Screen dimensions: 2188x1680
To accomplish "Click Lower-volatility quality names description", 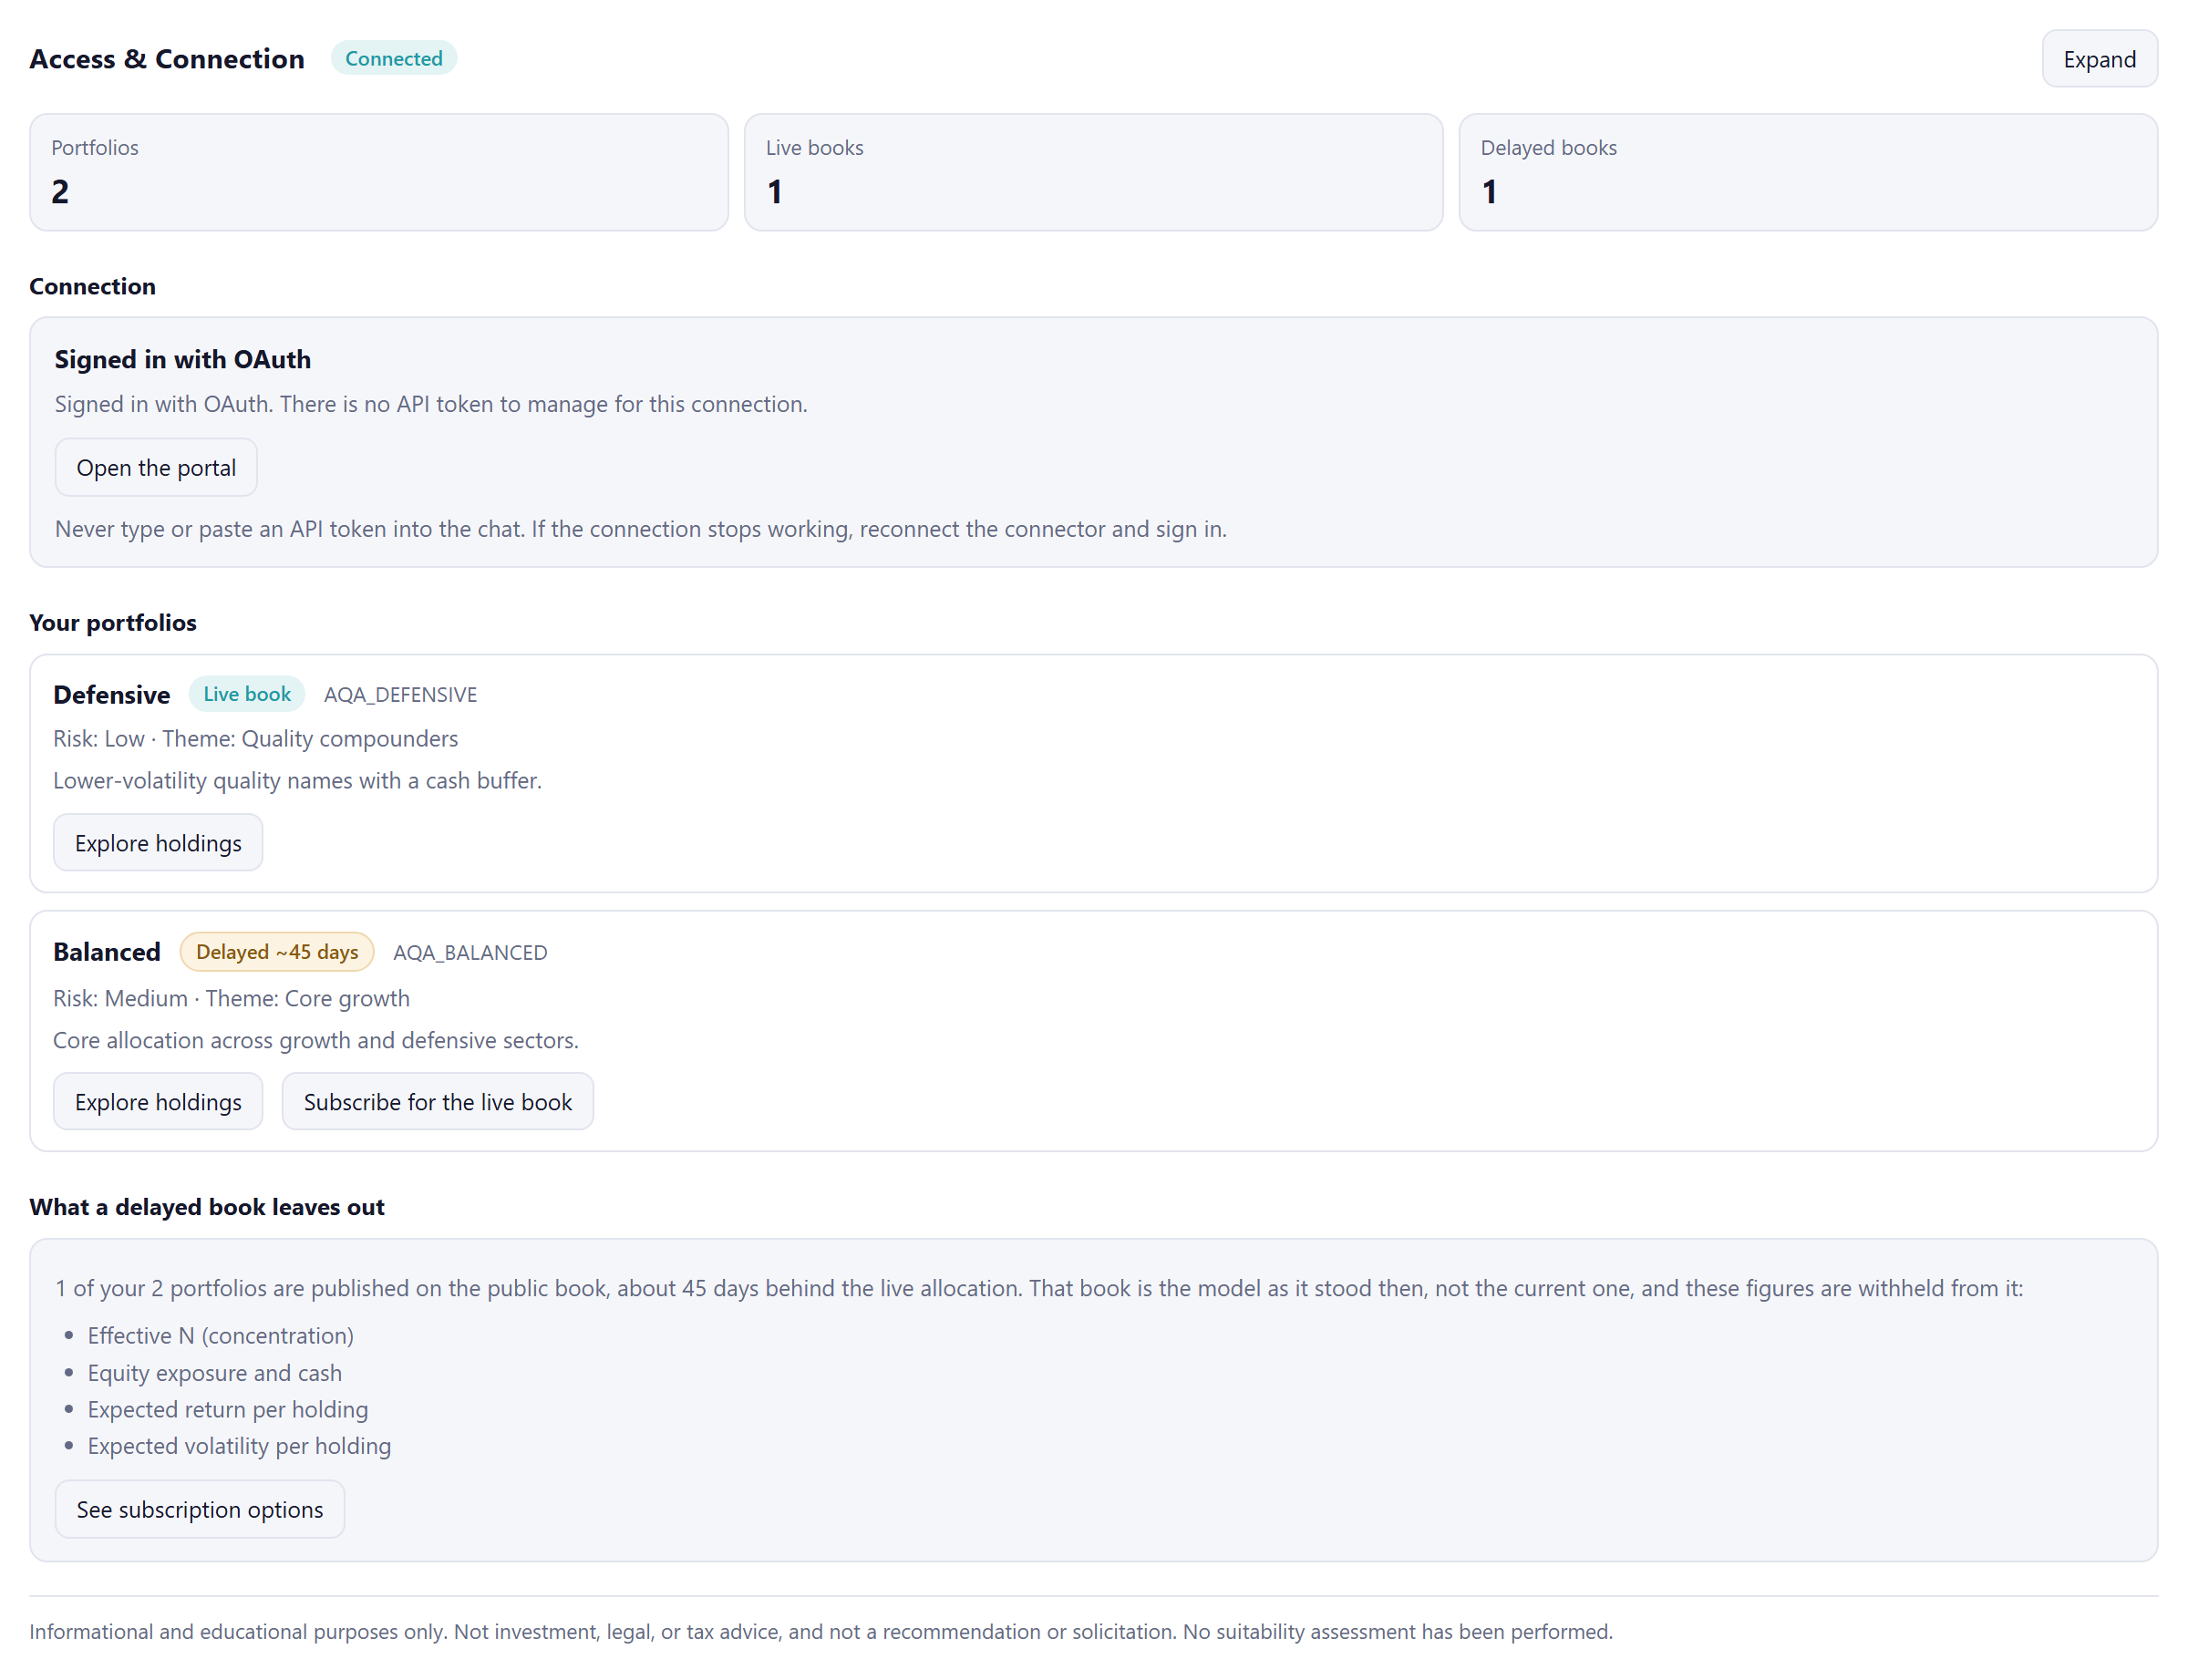I will 298,780.
